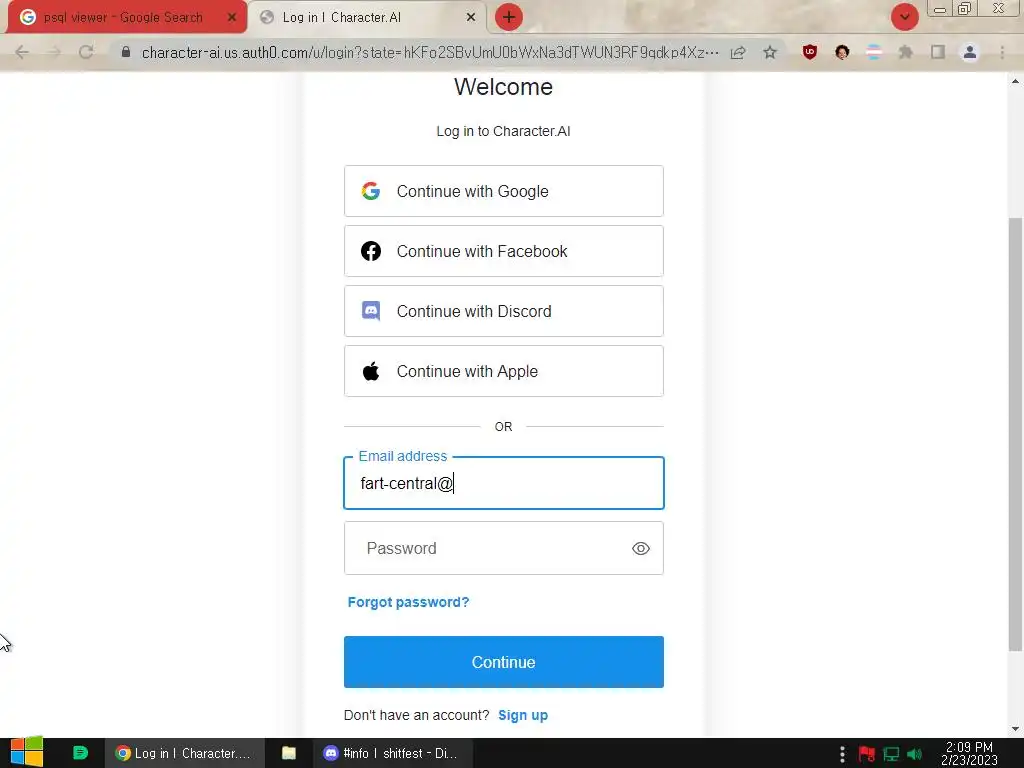
Task: Continue with Facebook
Action: (x=504, y=251)
